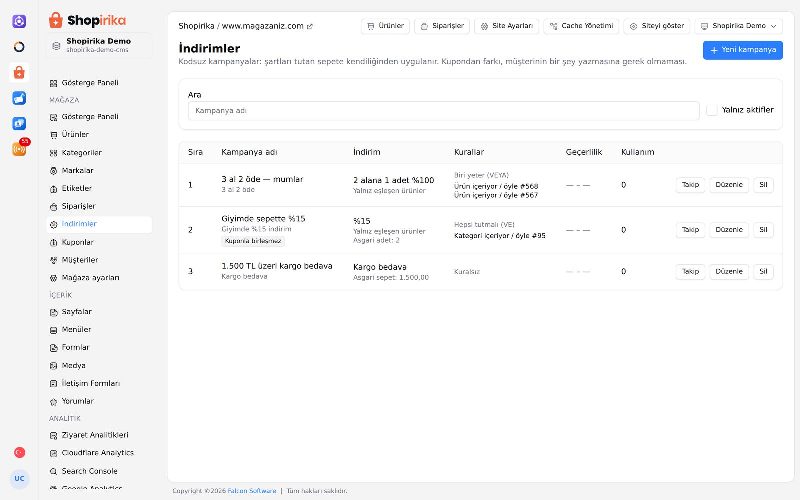The image size is (800, 500).
Task: Click the Kullanım column header
Action: tap(637, 152)
